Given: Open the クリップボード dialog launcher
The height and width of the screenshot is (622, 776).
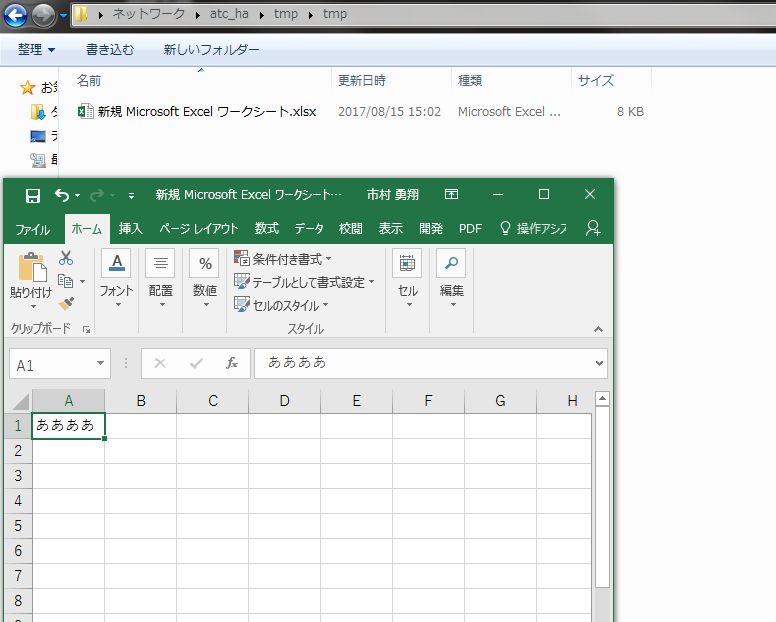Looking at the screenshot, I should coord(87,330).
